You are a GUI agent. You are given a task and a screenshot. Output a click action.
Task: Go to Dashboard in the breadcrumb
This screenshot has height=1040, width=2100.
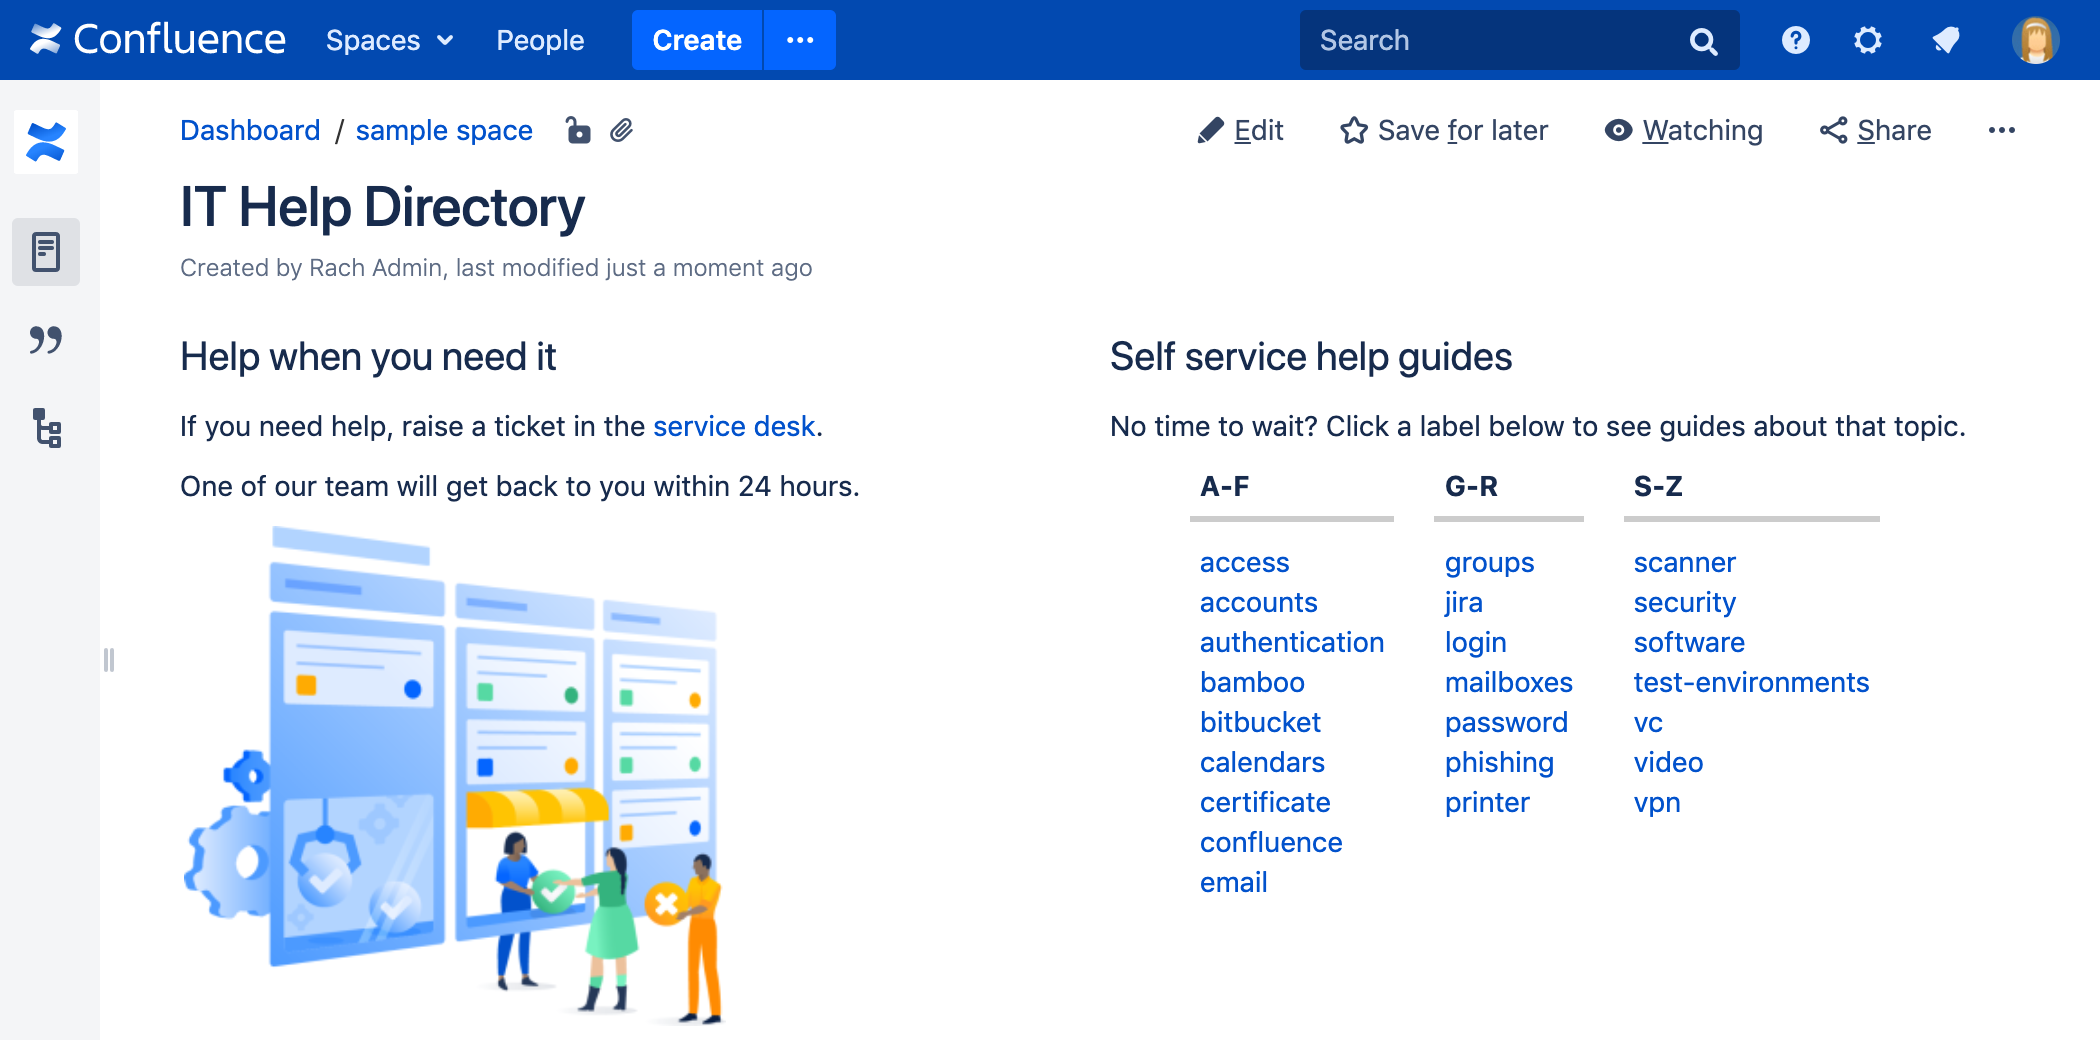pyautogui.click(x=250, y=131)
